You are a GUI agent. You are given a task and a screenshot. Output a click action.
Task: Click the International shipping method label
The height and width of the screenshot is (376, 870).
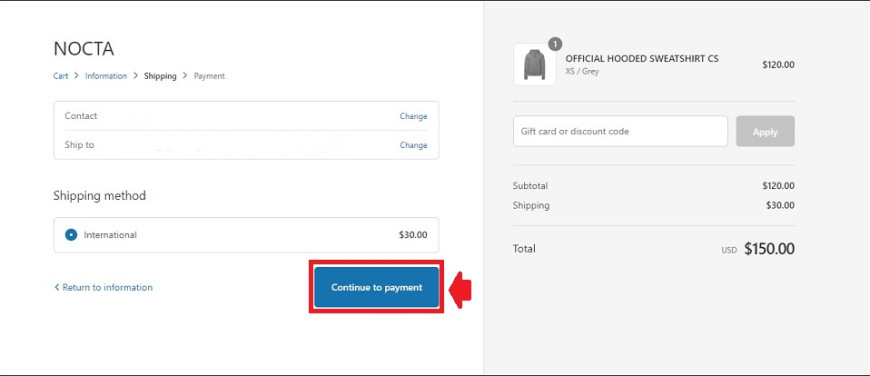click(110, 235)
